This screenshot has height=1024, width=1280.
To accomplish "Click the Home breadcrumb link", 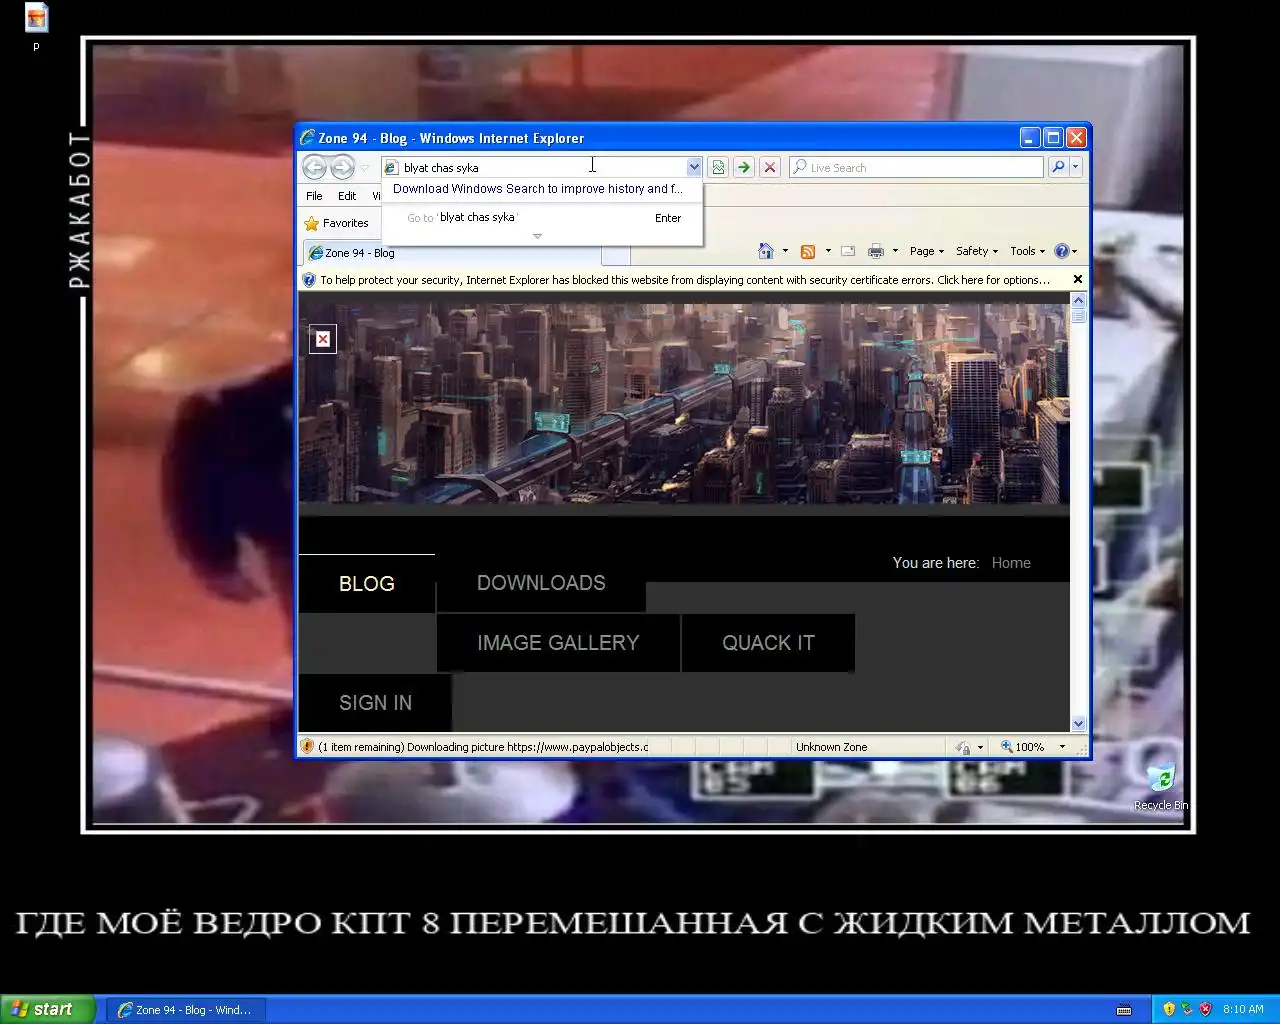I will click(x=1011, y=563).
